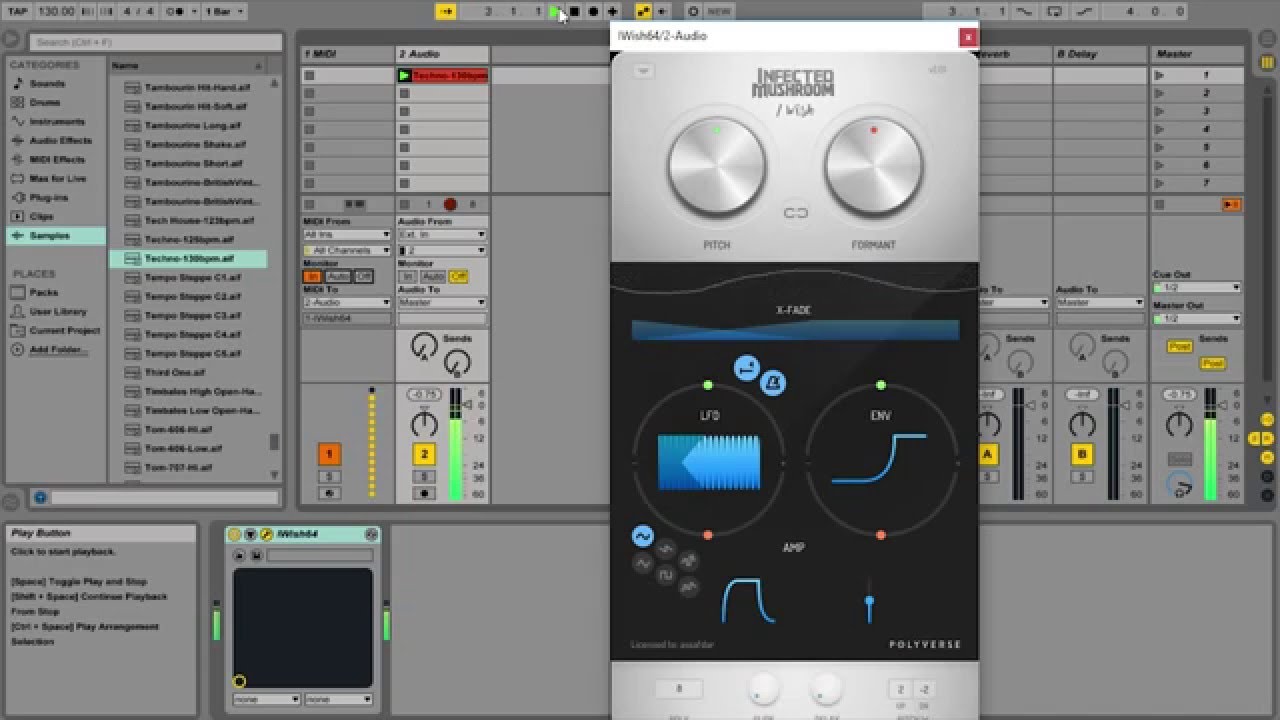The image size is (1280, 720).
Task: Click the transport Play button
Action: [x=555, y=11]
